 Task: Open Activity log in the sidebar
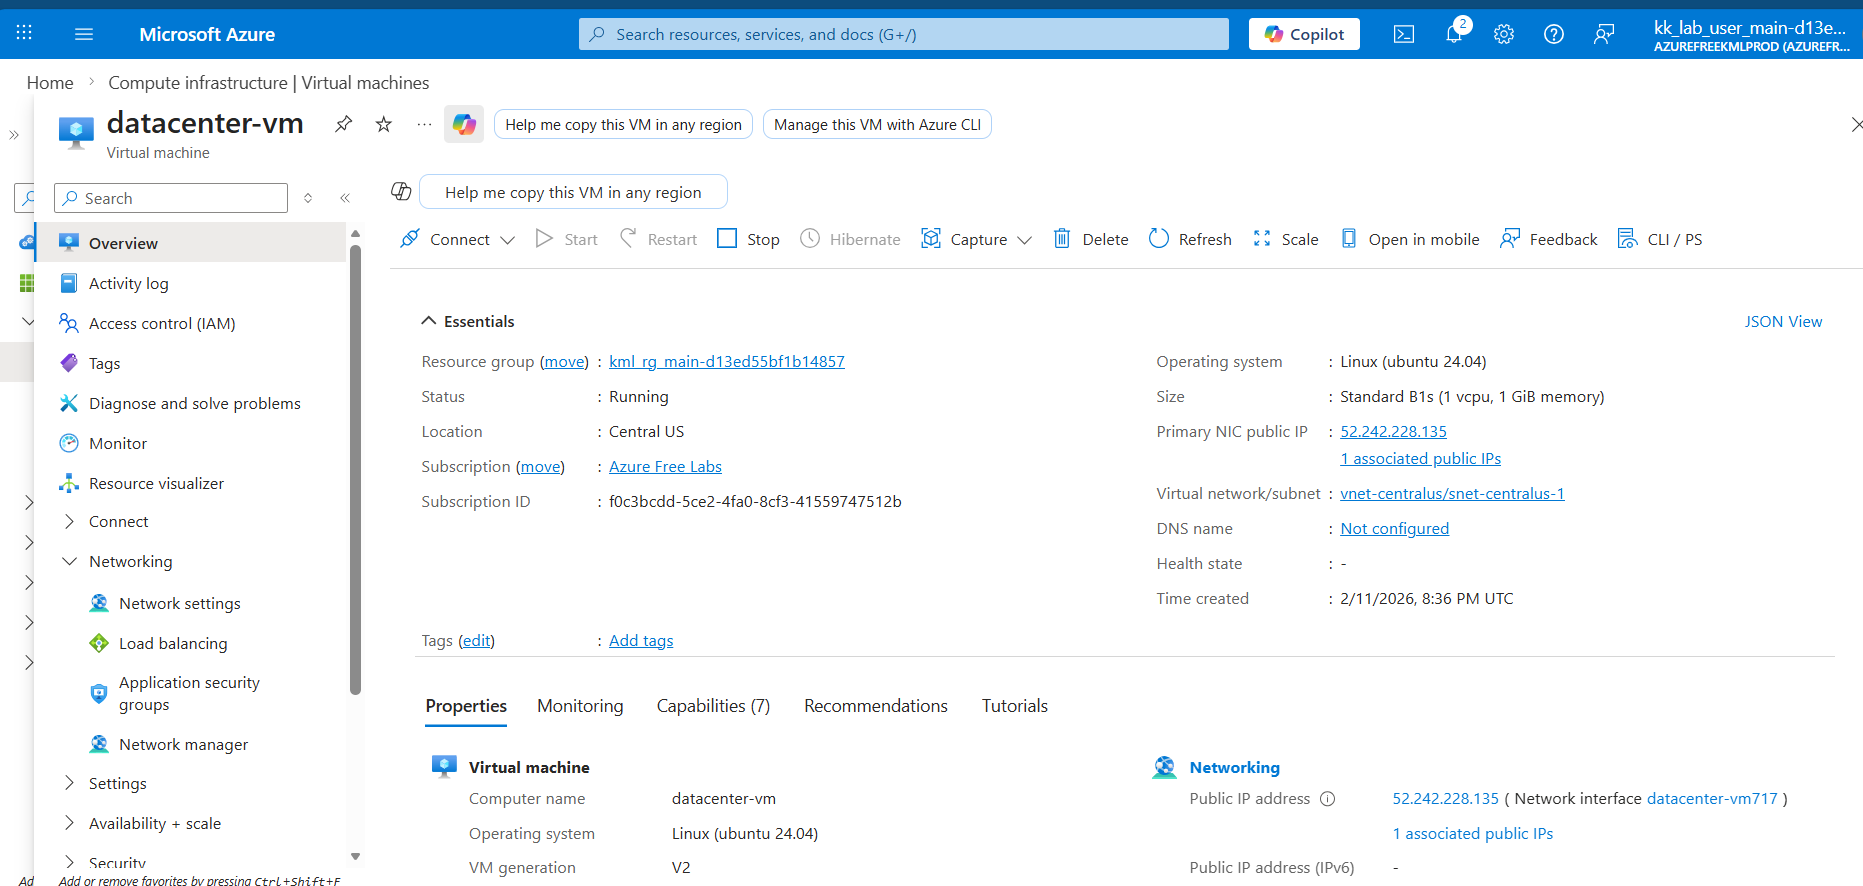click(x=190, y=283)
